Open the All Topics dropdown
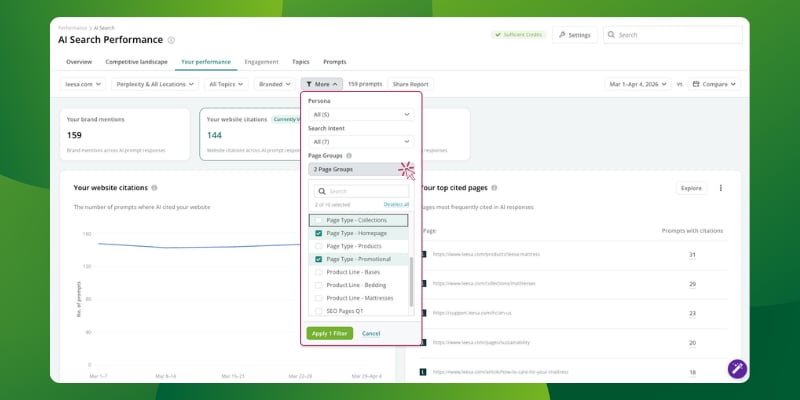This screenshot has width=800, height=400. 227,84
